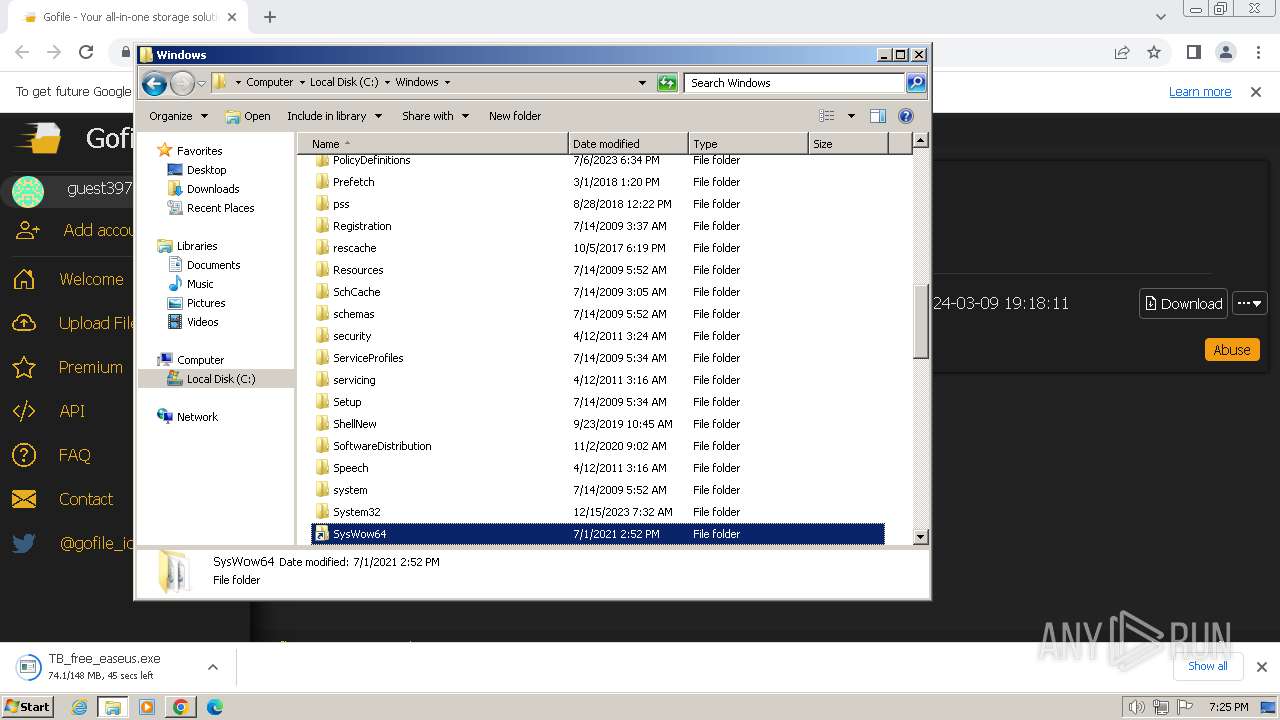
Task: Open media player taskbar icon
Action: (x=147, y=707)
